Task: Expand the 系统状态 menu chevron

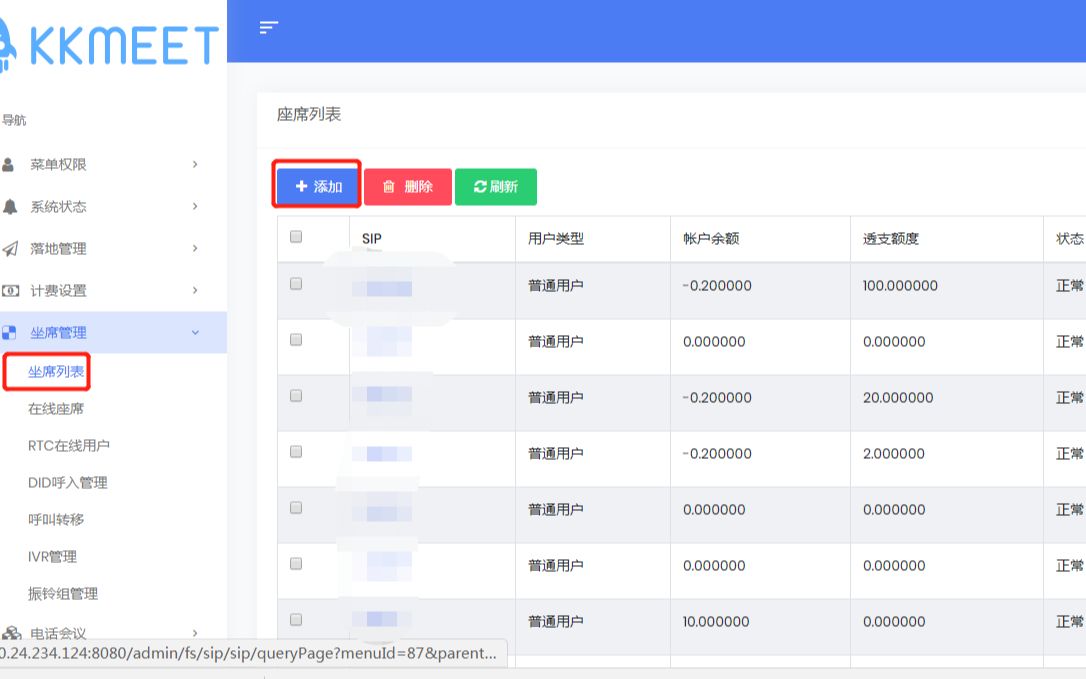Action: tap(197, 206)
